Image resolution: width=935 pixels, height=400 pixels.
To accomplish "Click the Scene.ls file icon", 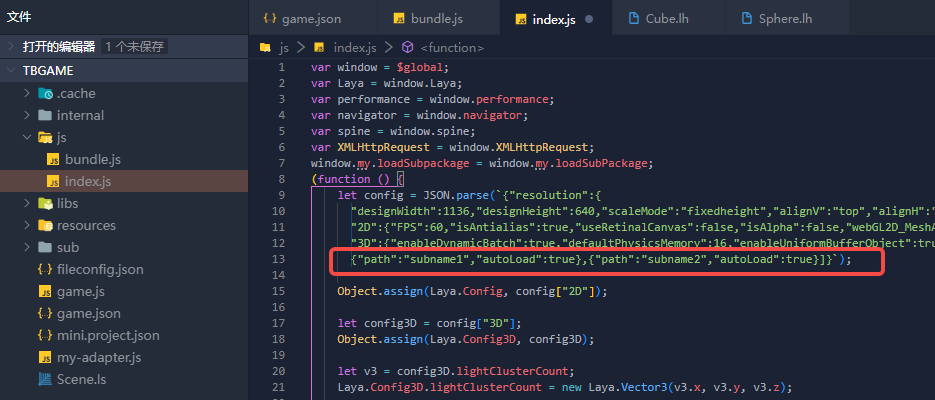I will [45, 379].
